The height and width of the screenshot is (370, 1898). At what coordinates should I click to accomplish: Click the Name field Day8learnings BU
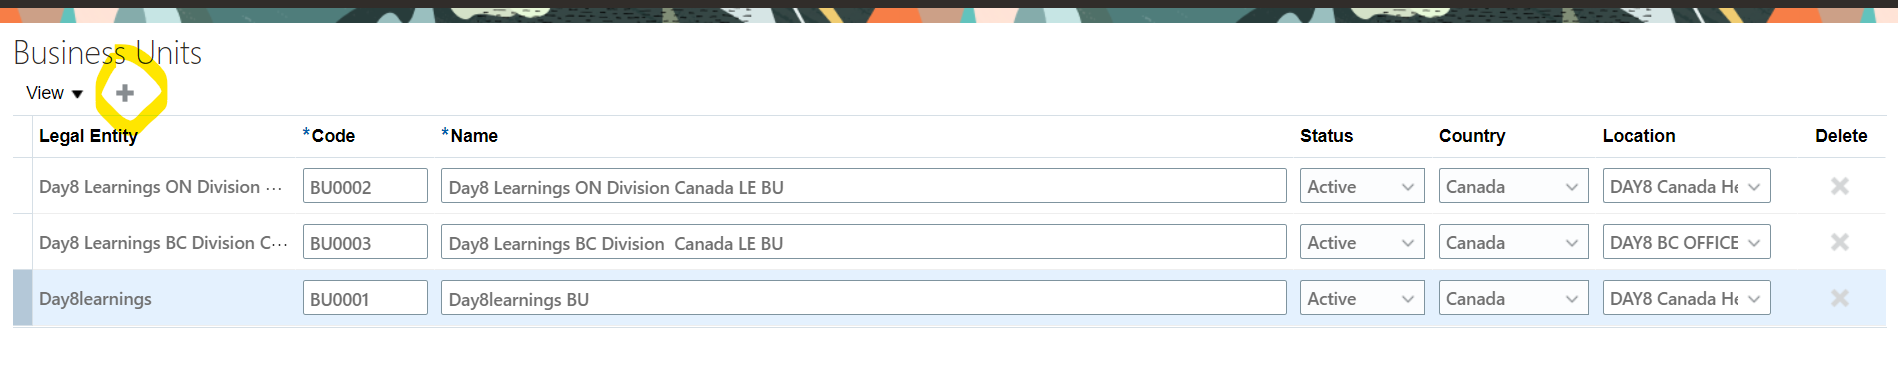pos(864,298)
